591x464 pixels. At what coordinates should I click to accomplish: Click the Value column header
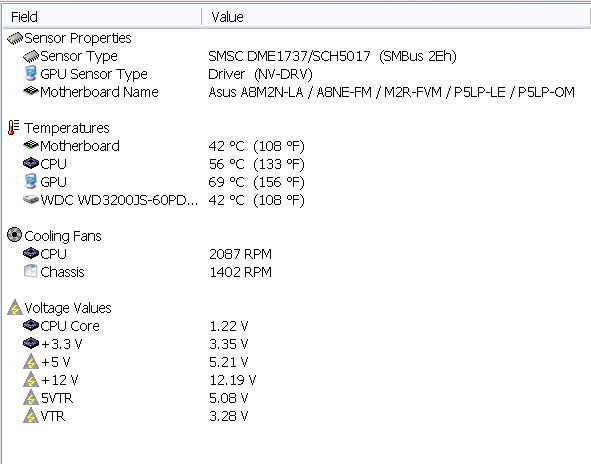coord(396,17)
